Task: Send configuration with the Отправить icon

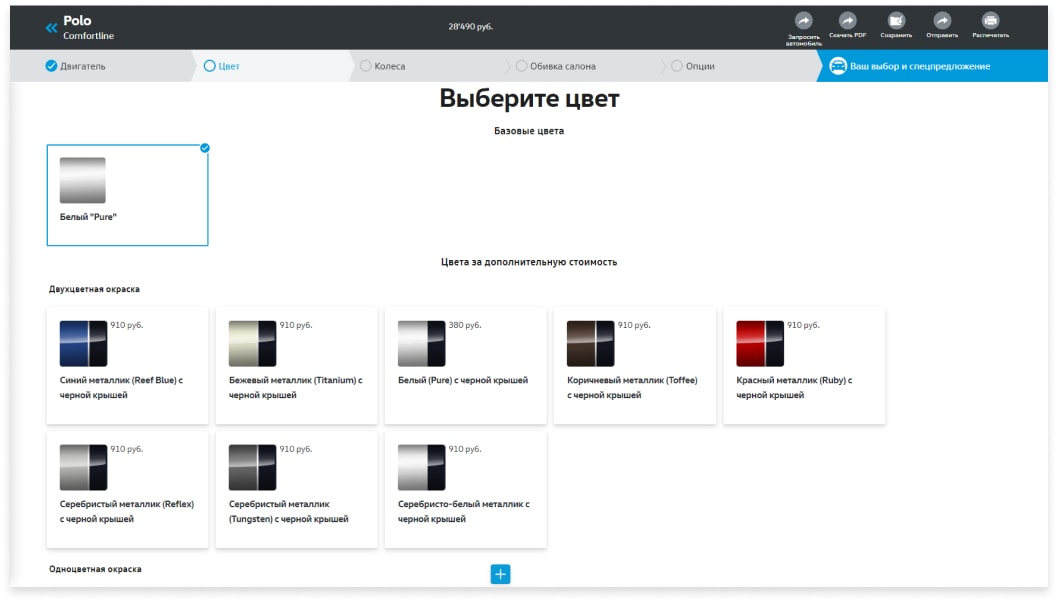Action: coord(942,21)
